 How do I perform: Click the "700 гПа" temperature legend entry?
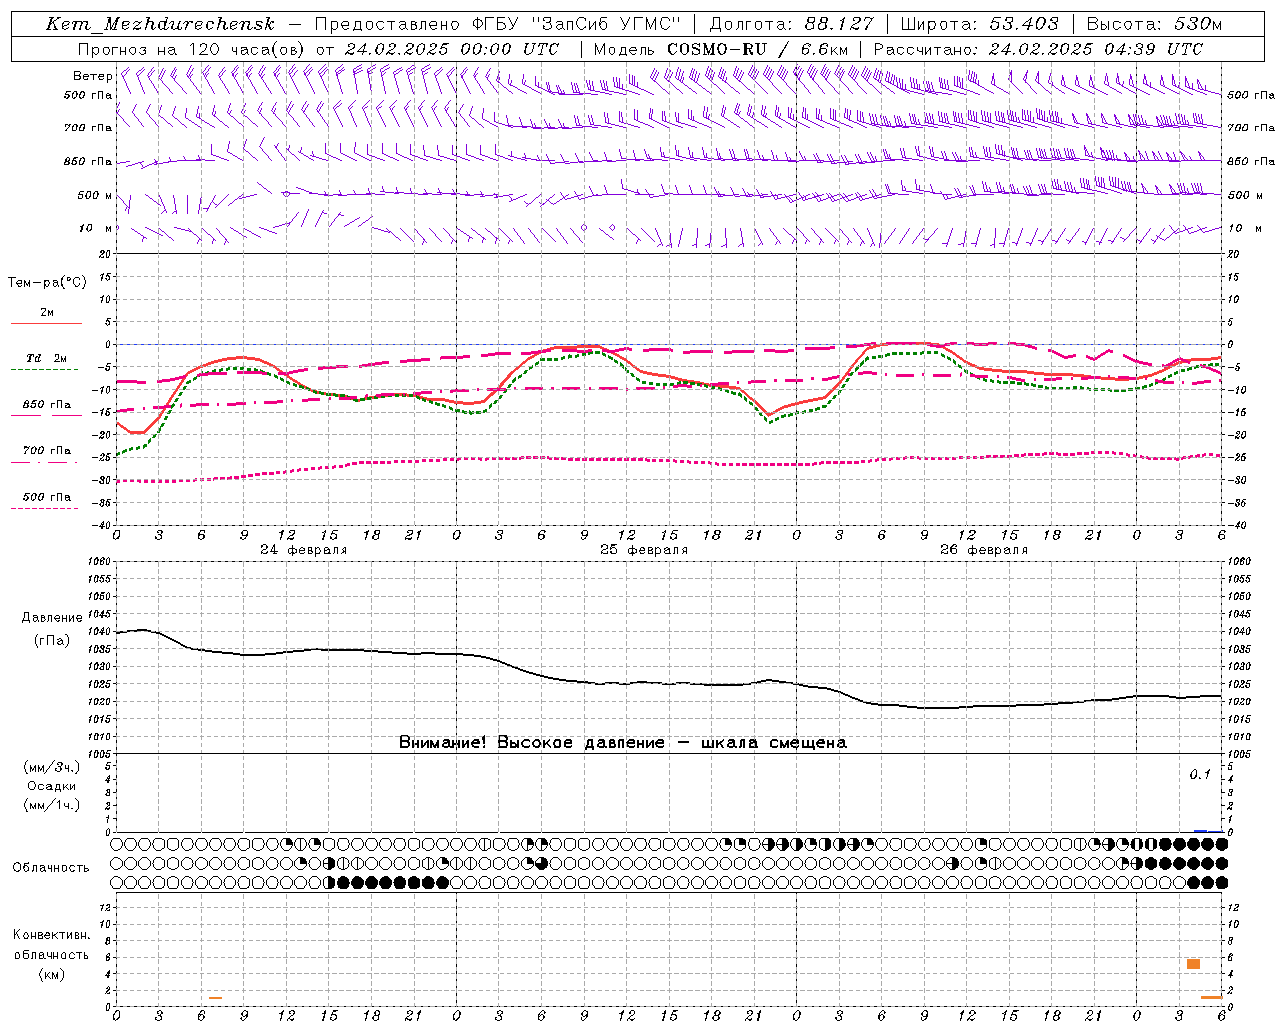(46, 451)
